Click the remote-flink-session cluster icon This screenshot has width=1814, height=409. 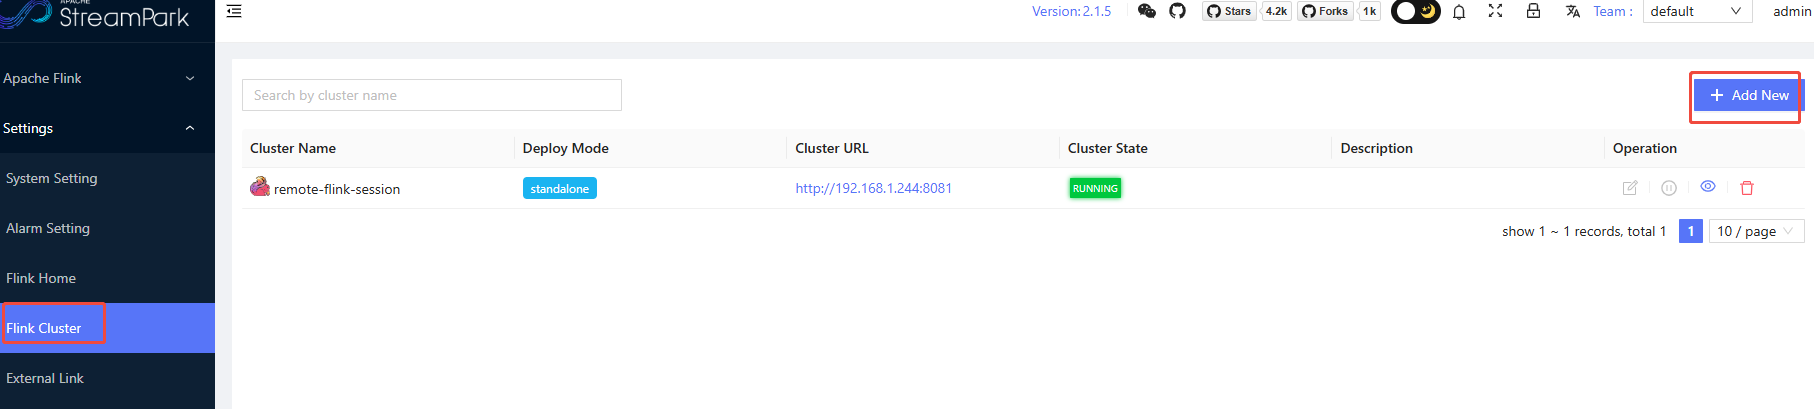[x=260, y=186]
